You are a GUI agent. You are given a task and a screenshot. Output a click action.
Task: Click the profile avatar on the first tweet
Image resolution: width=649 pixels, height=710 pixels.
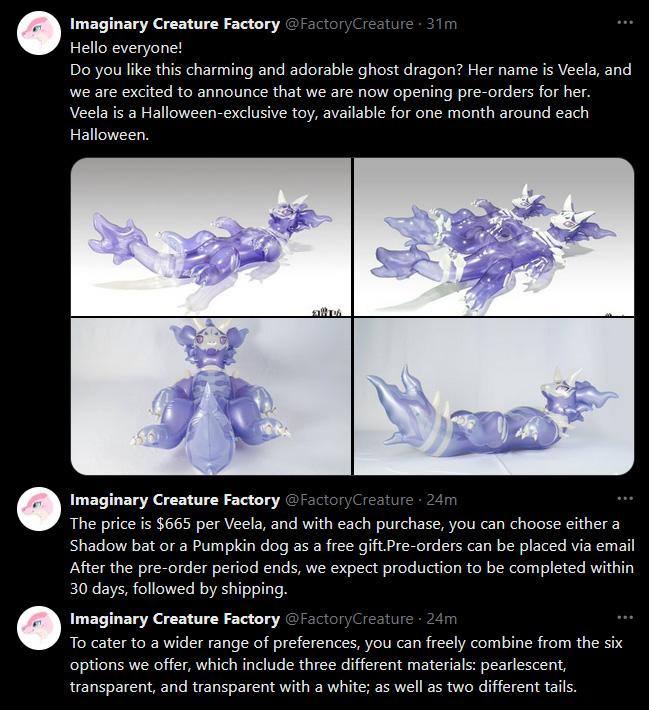click(x=39, y=33)
